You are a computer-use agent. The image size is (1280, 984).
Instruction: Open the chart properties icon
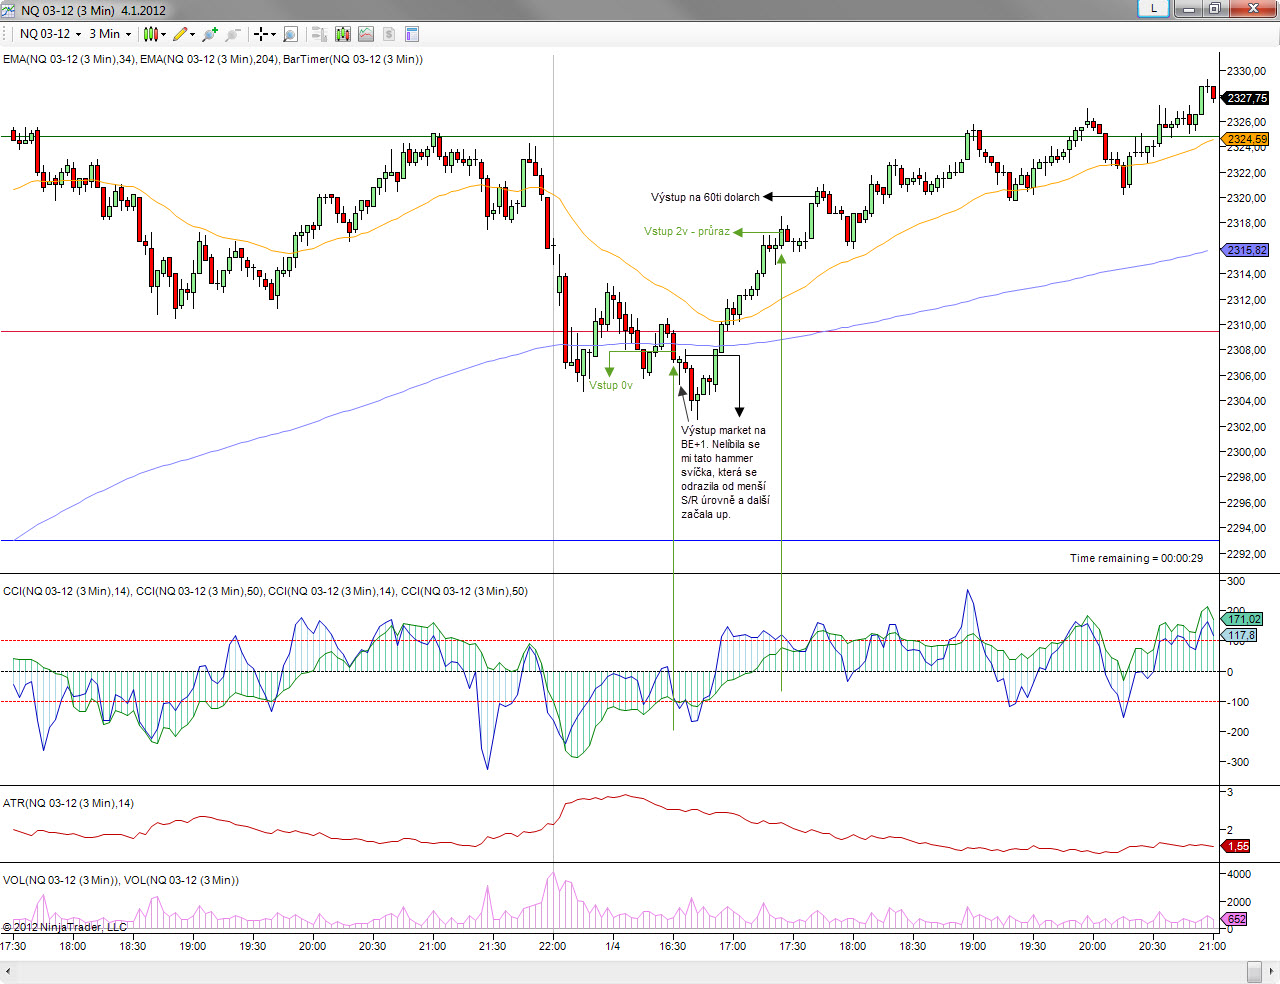[411, 34]
